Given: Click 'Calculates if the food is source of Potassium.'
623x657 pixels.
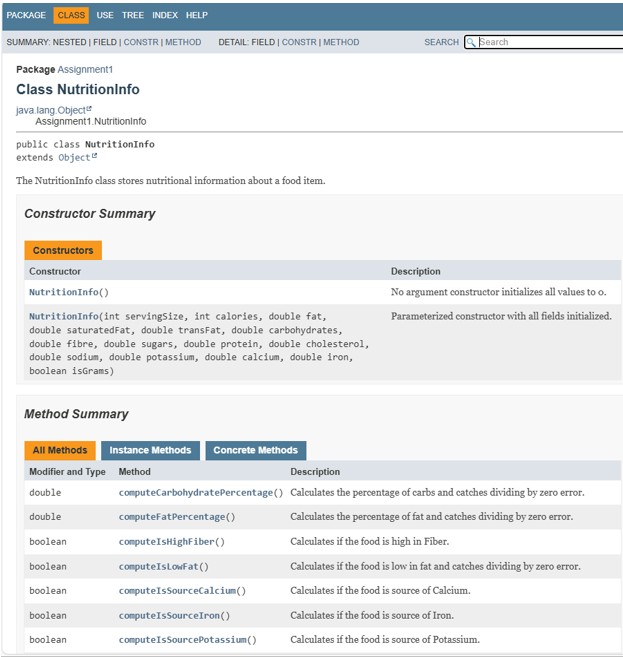Looking at the screenshot, I should (x=385, y=639).
